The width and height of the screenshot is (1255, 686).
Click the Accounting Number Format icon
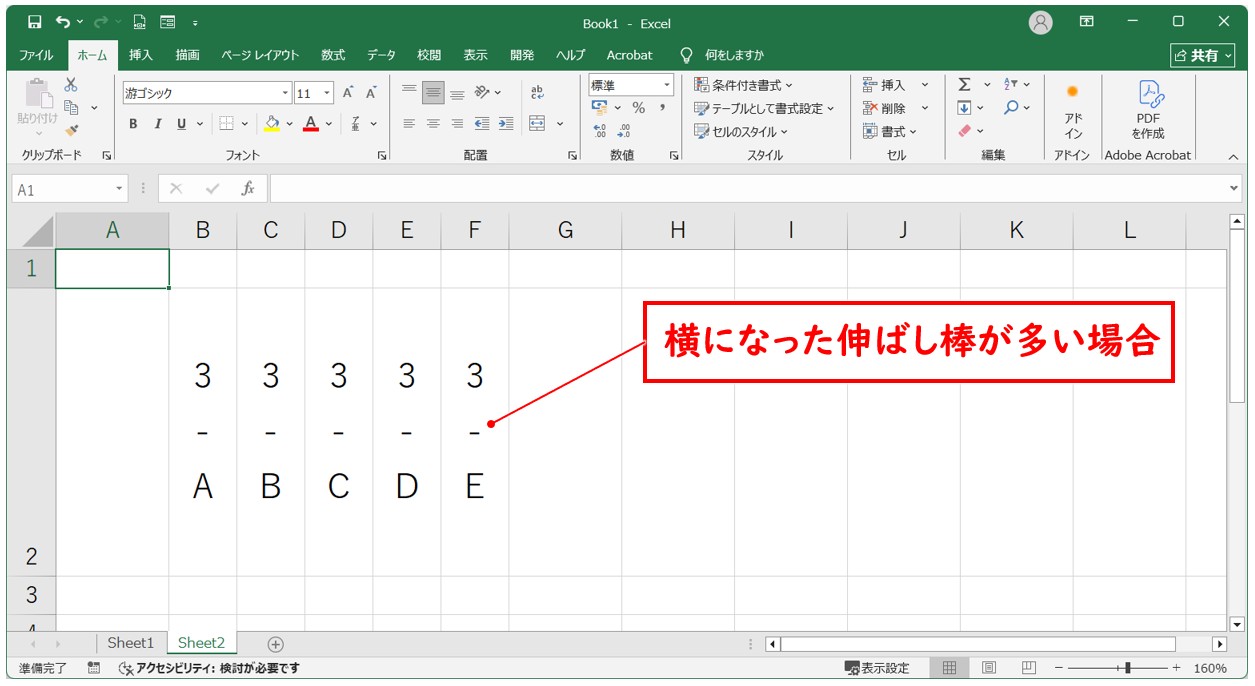pyautogui.click(x=600, y=108)
